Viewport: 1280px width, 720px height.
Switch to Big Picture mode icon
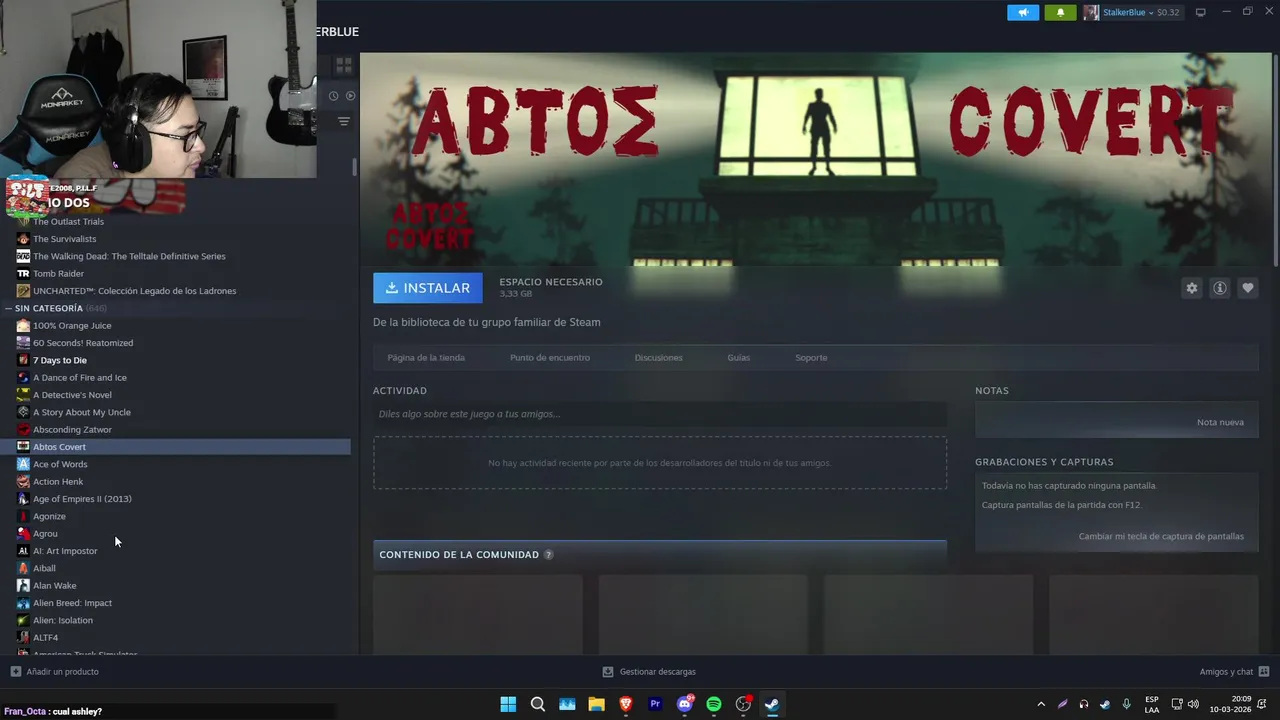coord(1201,12)
